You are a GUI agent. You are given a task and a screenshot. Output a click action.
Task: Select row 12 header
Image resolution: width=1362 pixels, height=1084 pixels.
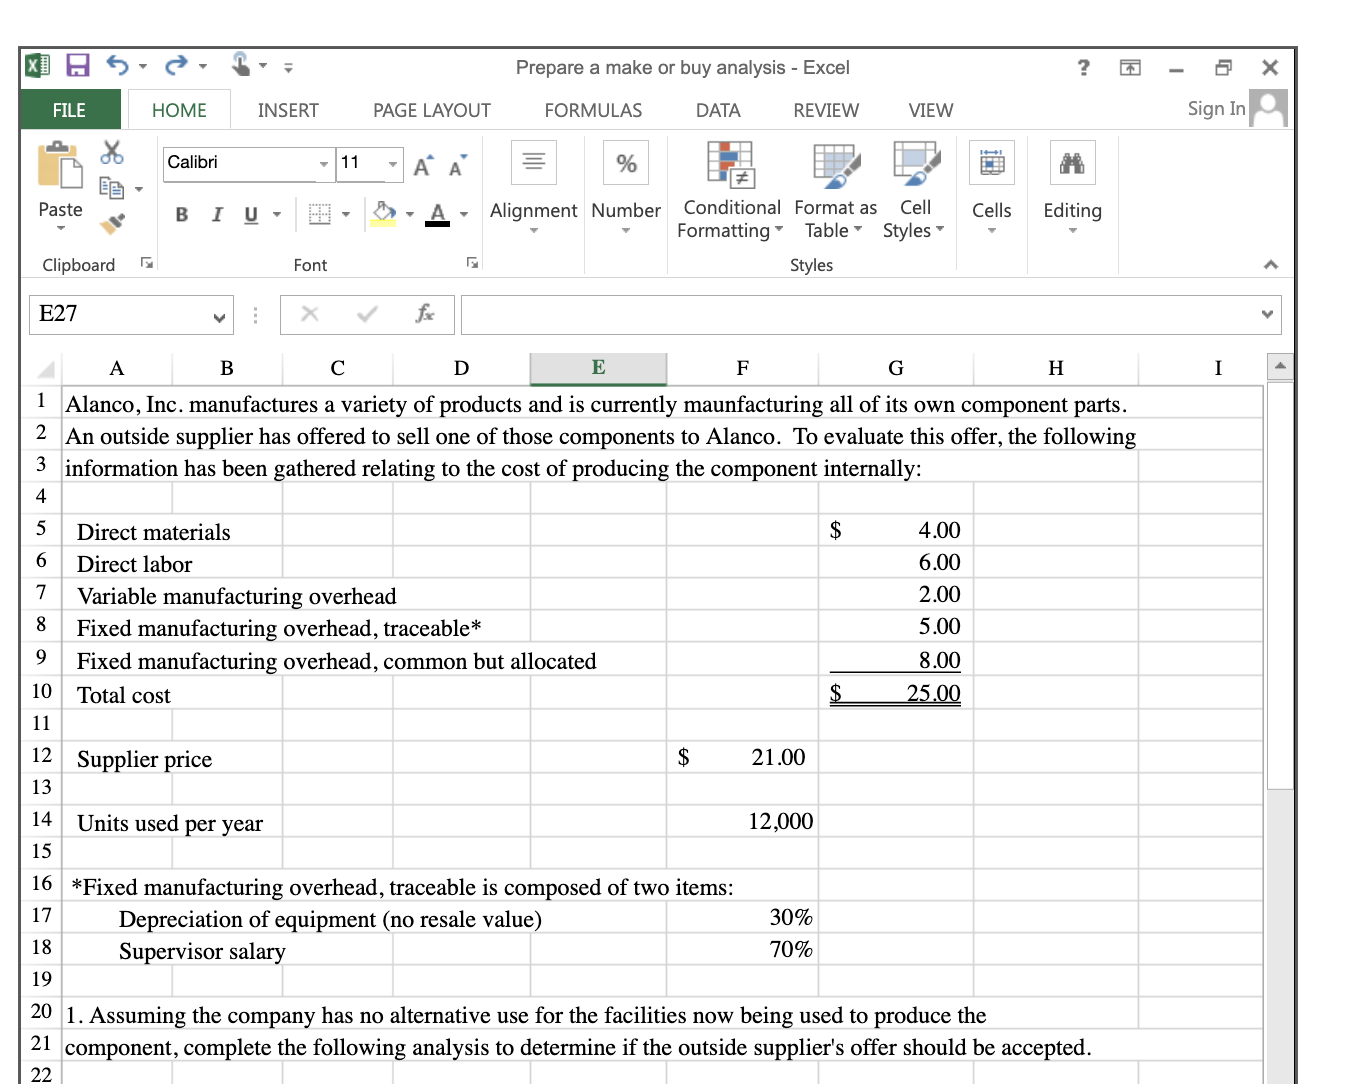pyautogui.click(x=41, y=756)
